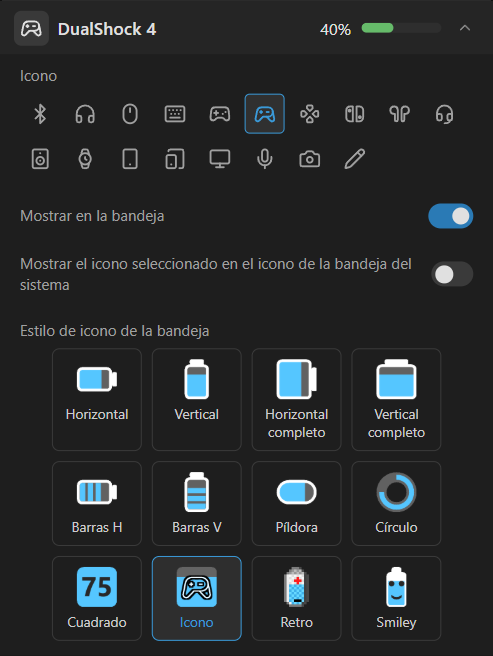The height and width of the screenshot is (656, 493).
Task: Collapse the DualShock 4 settings section
Action: click(465, 28)
